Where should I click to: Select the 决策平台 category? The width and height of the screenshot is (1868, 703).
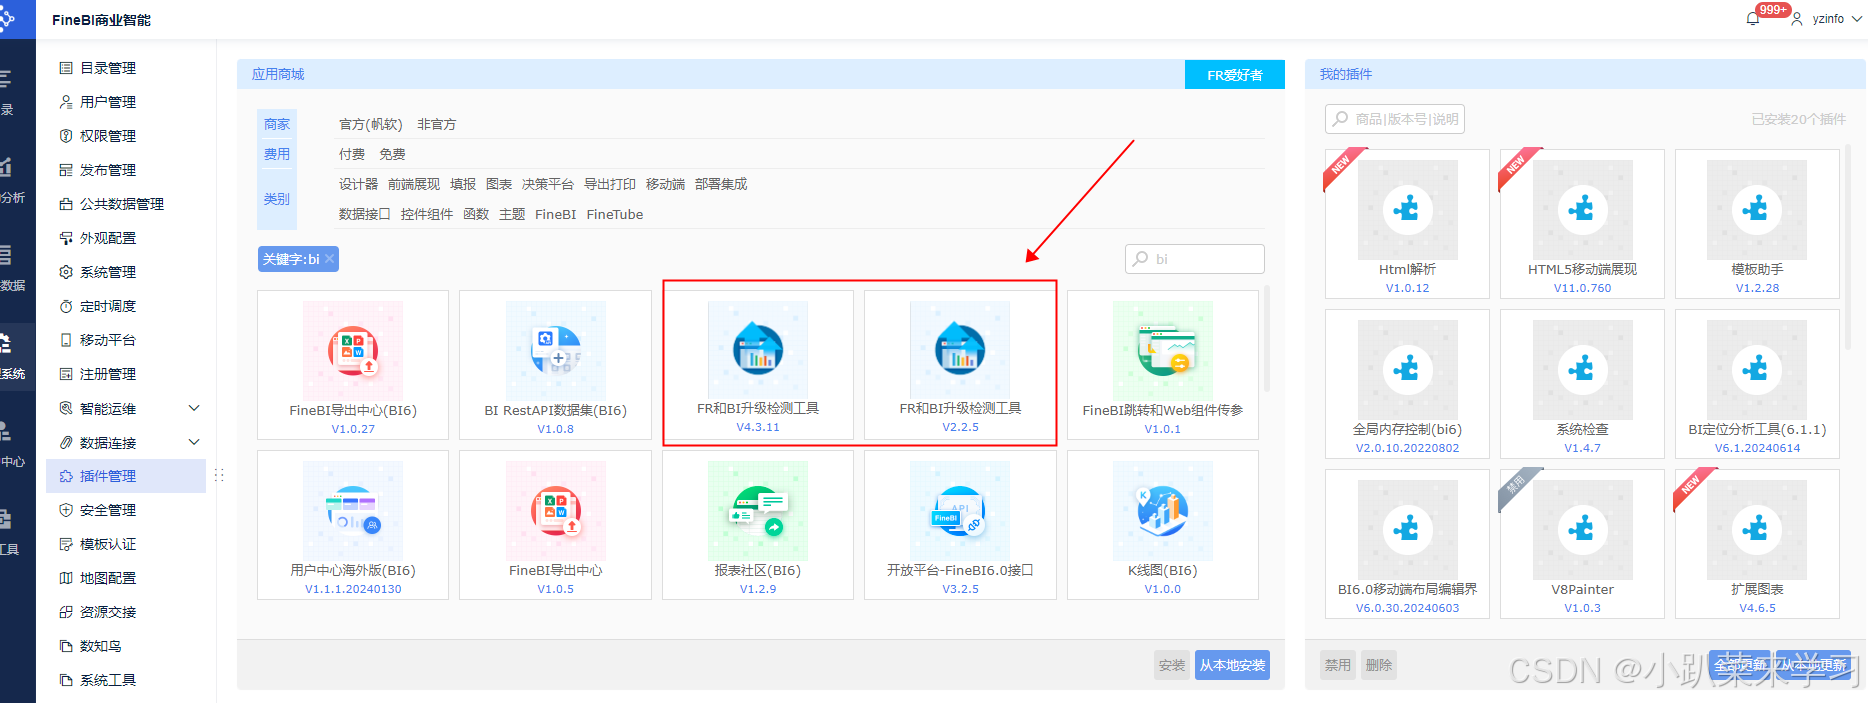(x=548, y=184)
